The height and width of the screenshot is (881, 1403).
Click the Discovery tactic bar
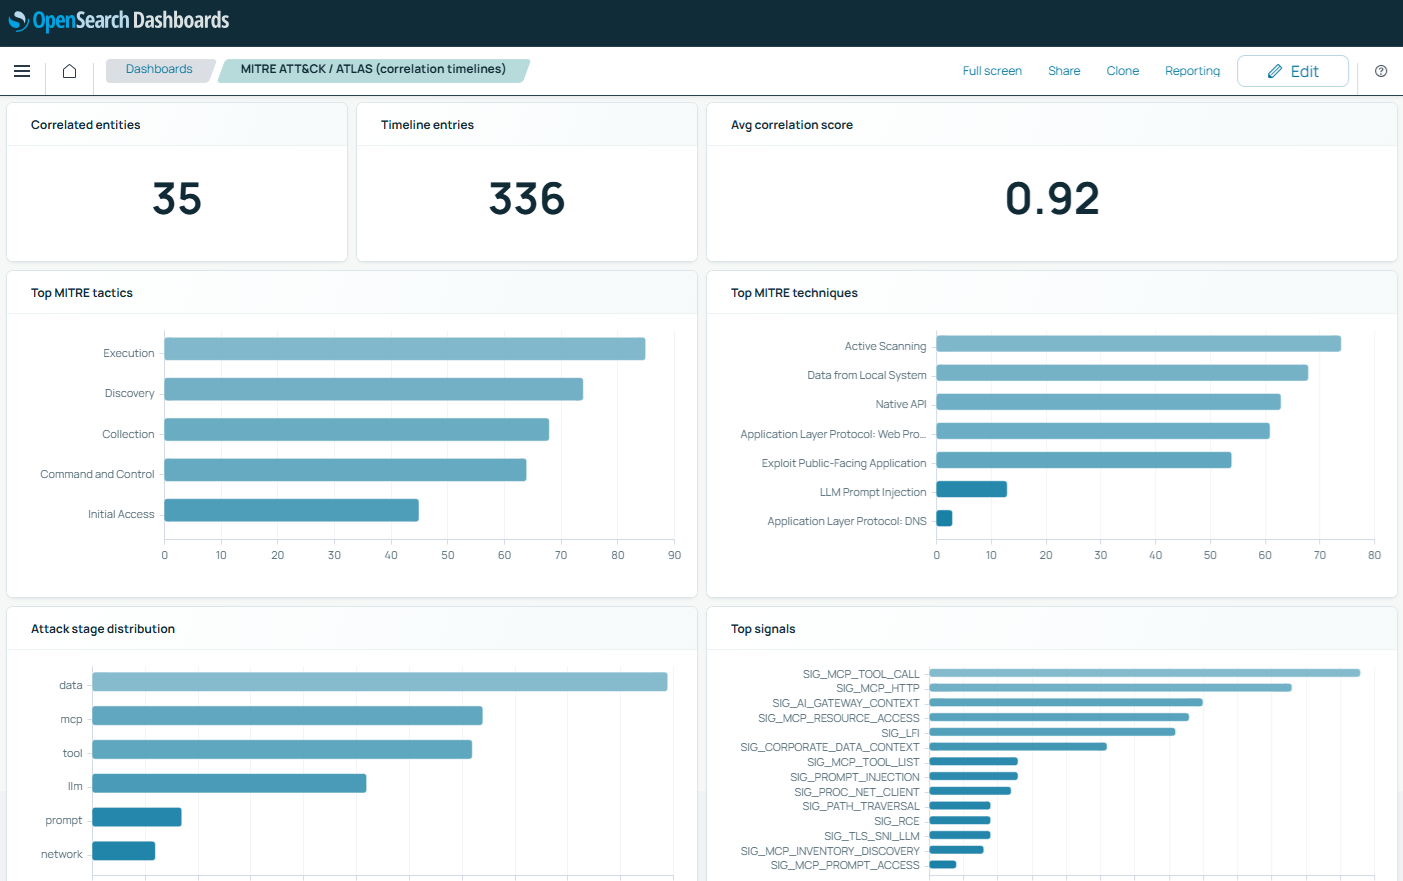374,389
